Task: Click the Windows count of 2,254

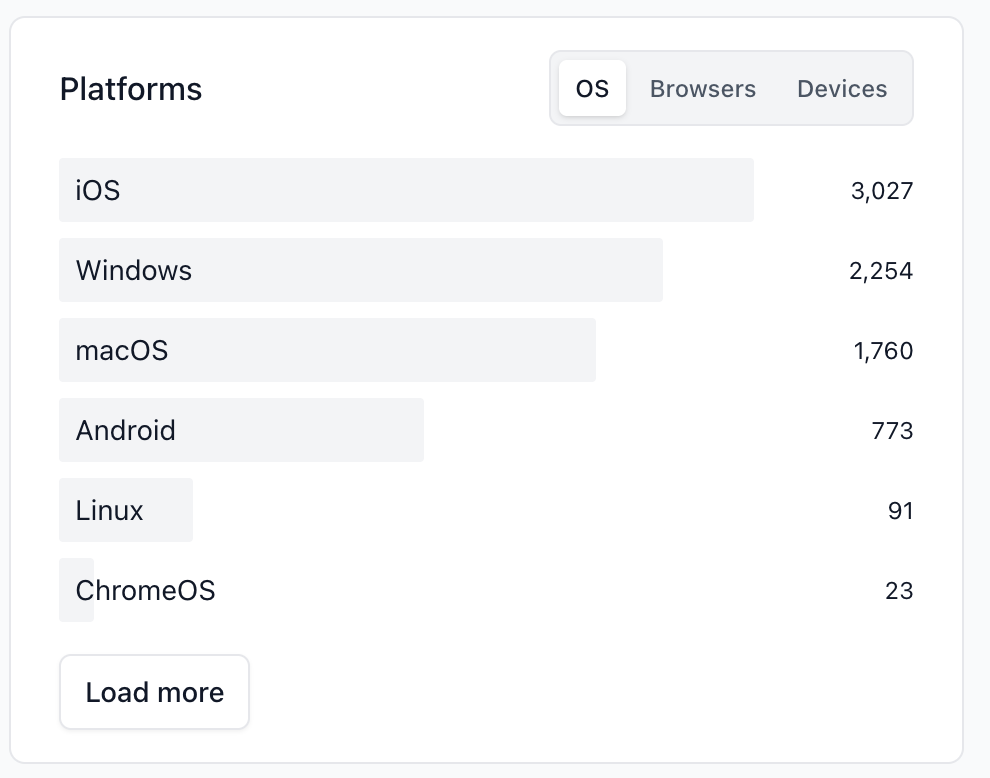Action: pyautogui.click(x=880, y=270)
